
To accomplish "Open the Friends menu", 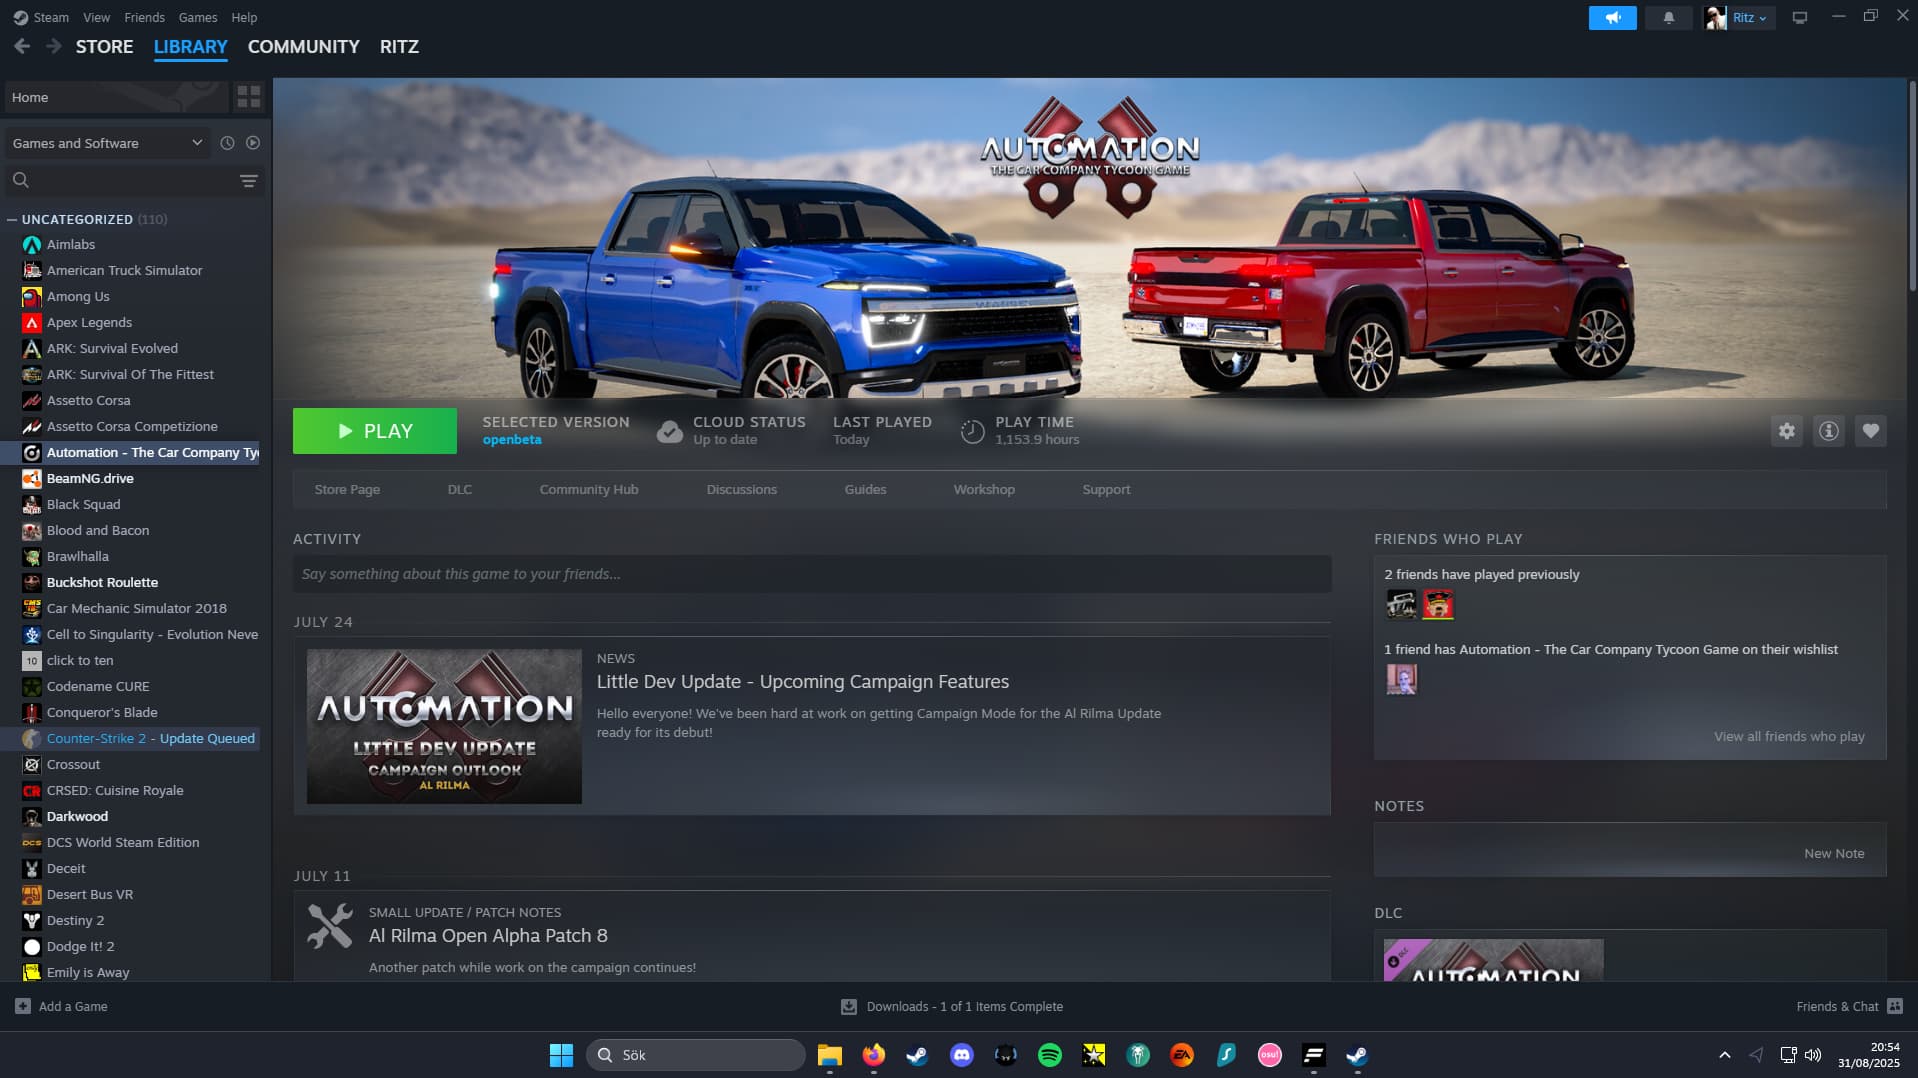I will click(x=144, y=18).
